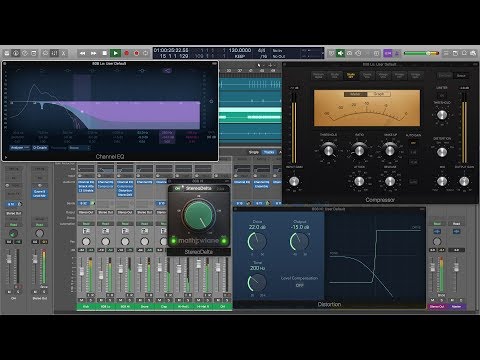The width and height of the screenshot is (480, 360).
Task: Open the Editors scissors icon
Action: 63,53
